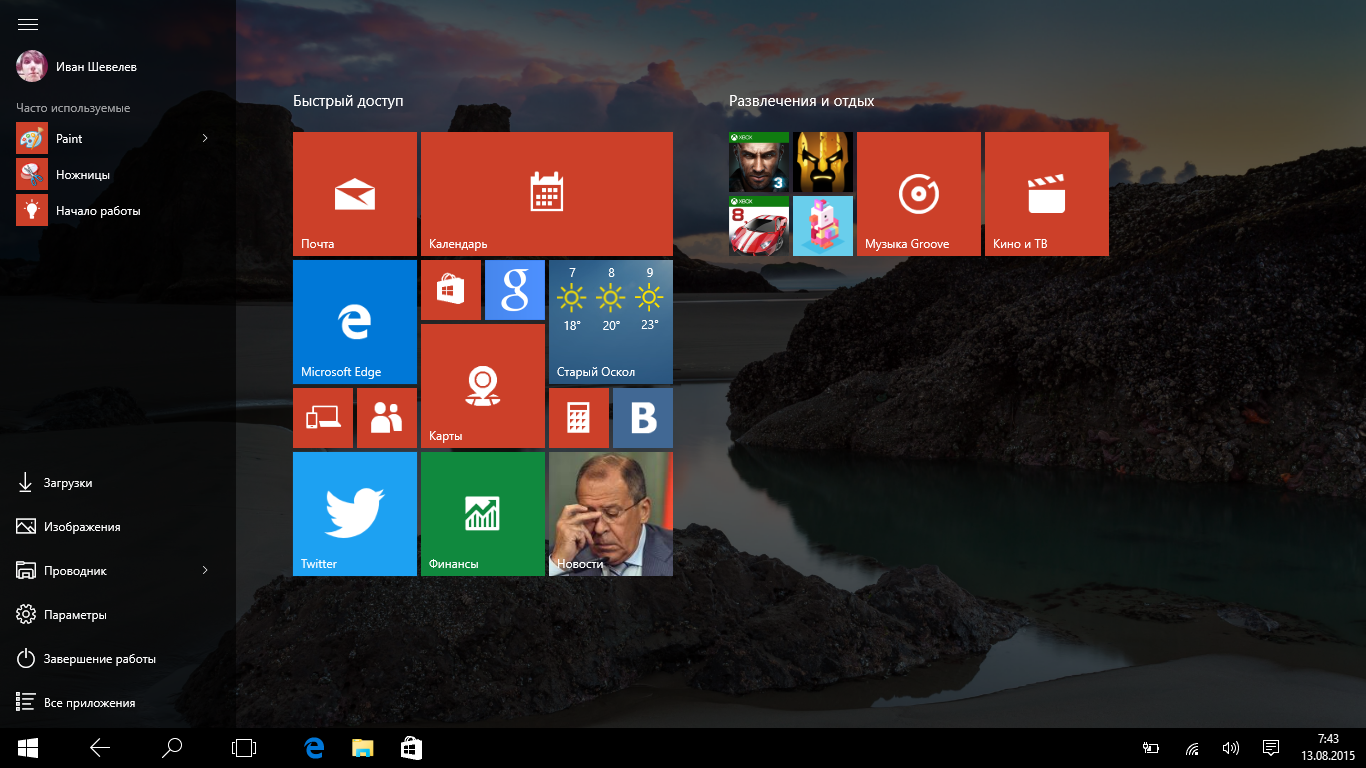Open Asphalt 8 racing game tile
Image resolution: width=1366 pixels, height=768 pixels.
(759, 226)
